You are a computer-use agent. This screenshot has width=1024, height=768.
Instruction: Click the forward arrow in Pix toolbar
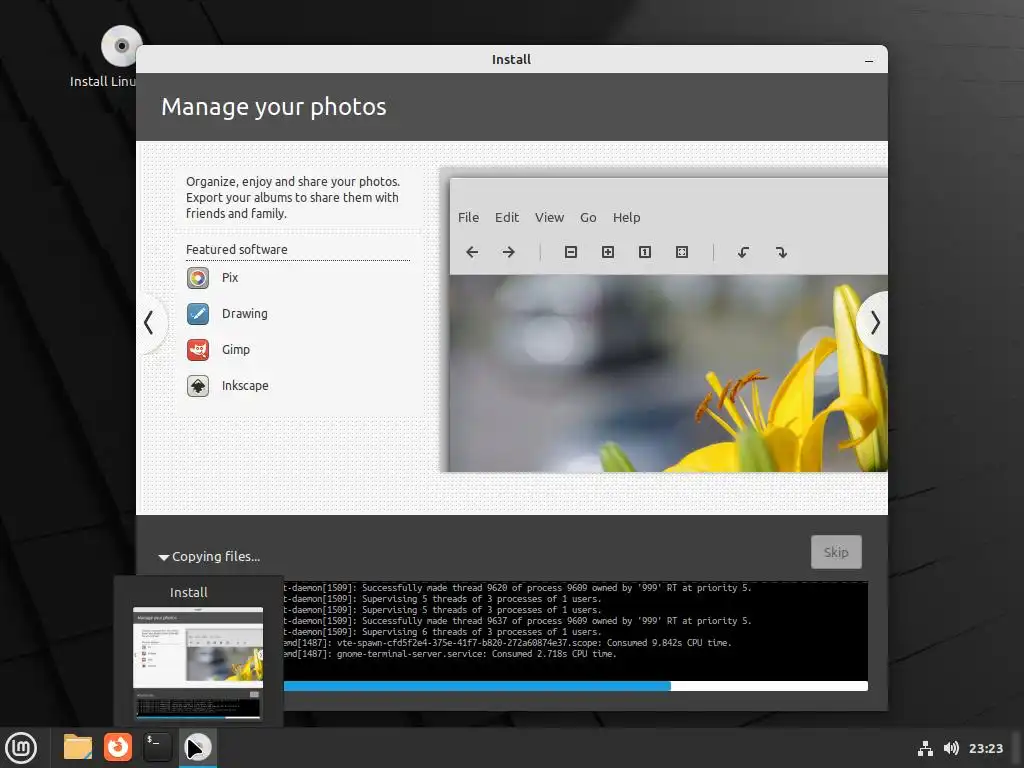pos(509,252)
